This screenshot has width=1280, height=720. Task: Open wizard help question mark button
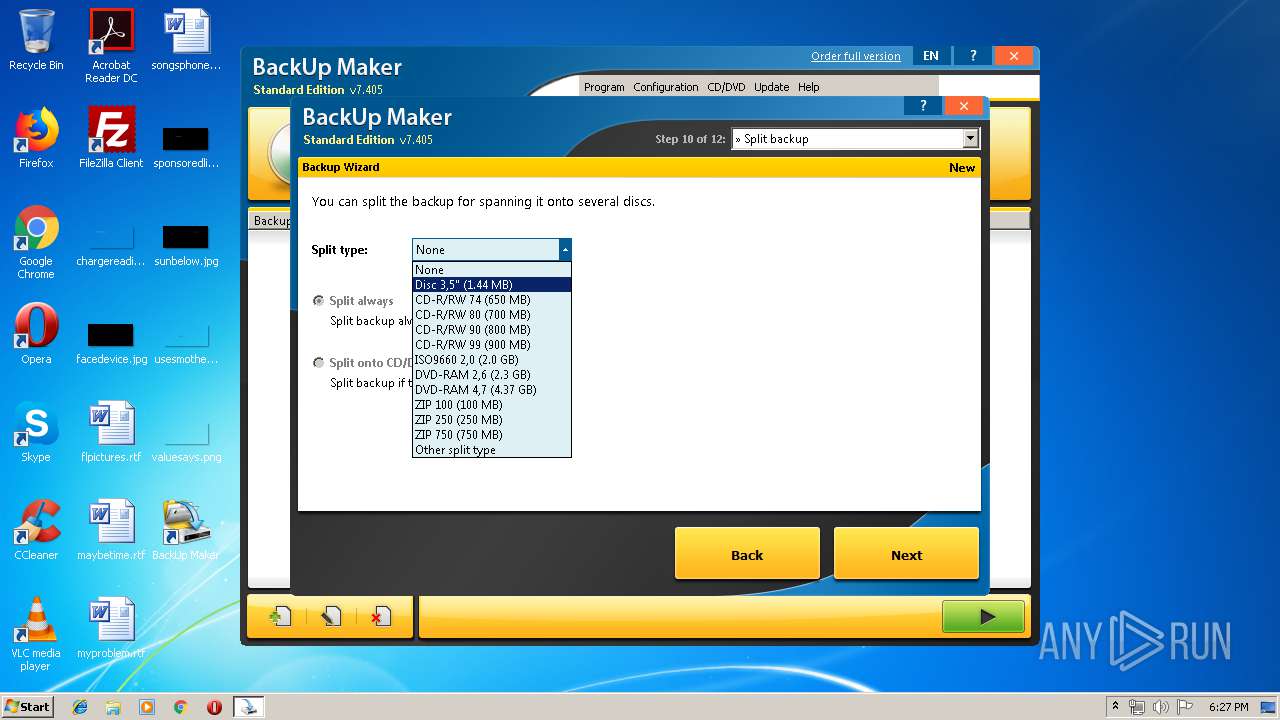click(923, 106)
